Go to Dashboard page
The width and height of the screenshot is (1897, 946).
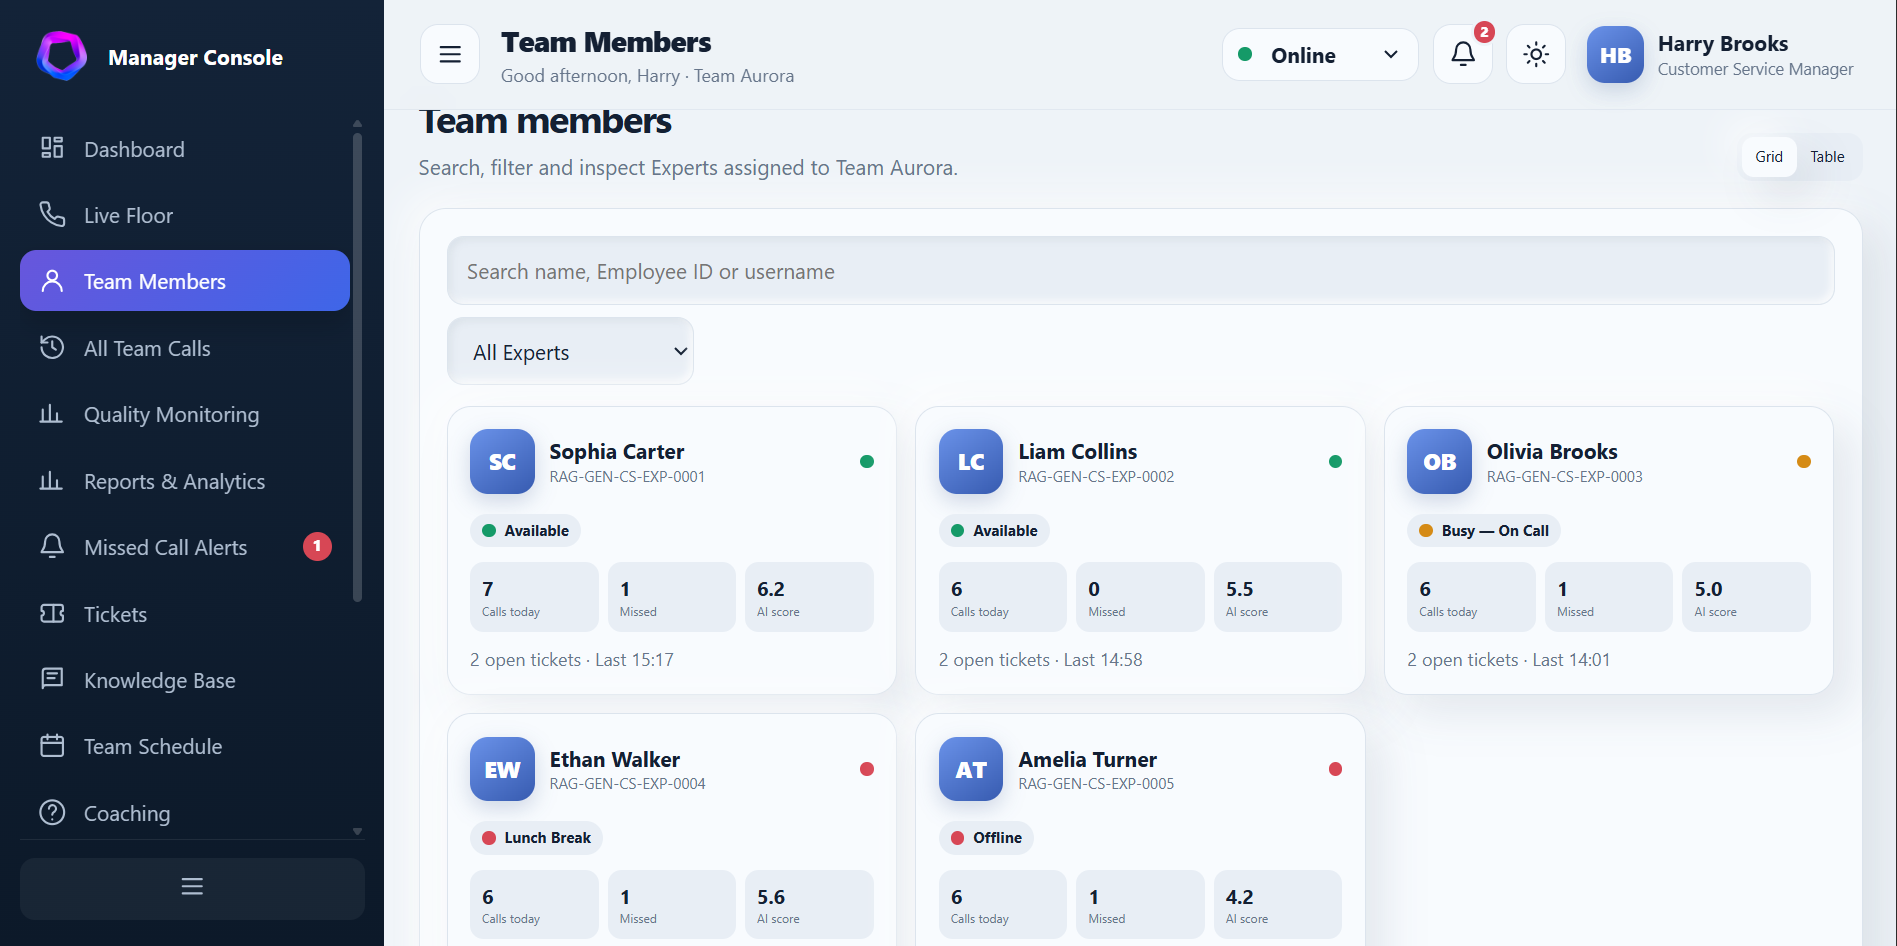[x=185, y=149]
